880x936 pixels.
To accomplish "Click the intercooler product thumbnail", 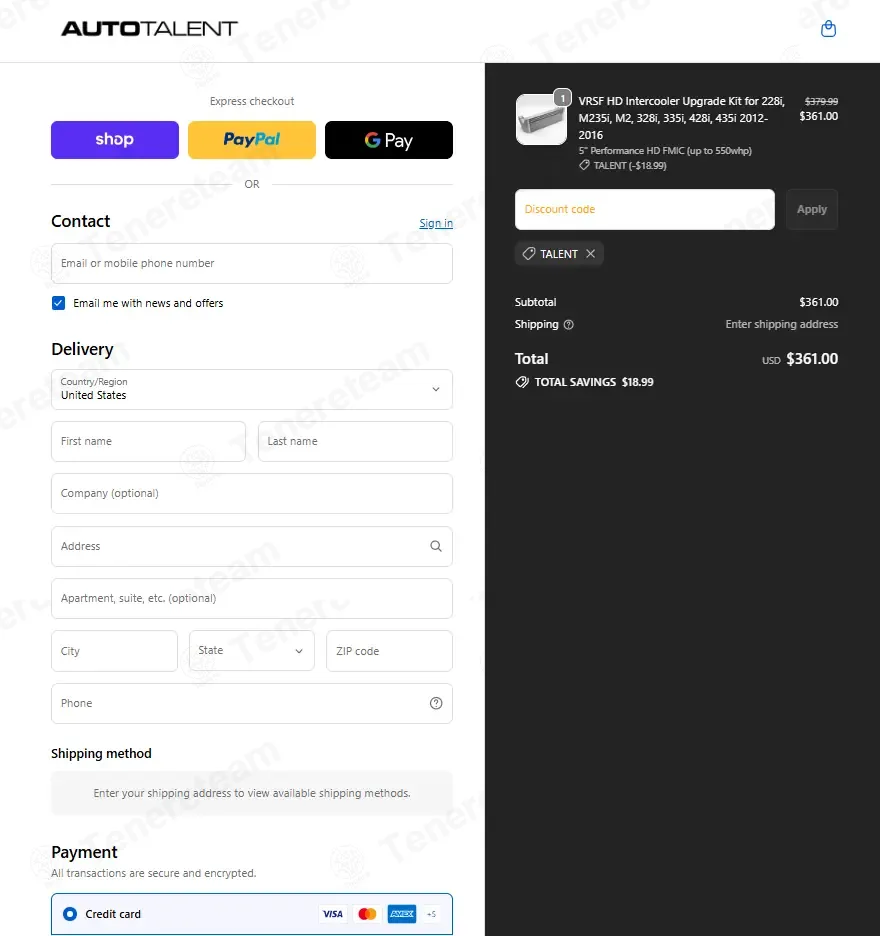I will [x=541, y=119].
